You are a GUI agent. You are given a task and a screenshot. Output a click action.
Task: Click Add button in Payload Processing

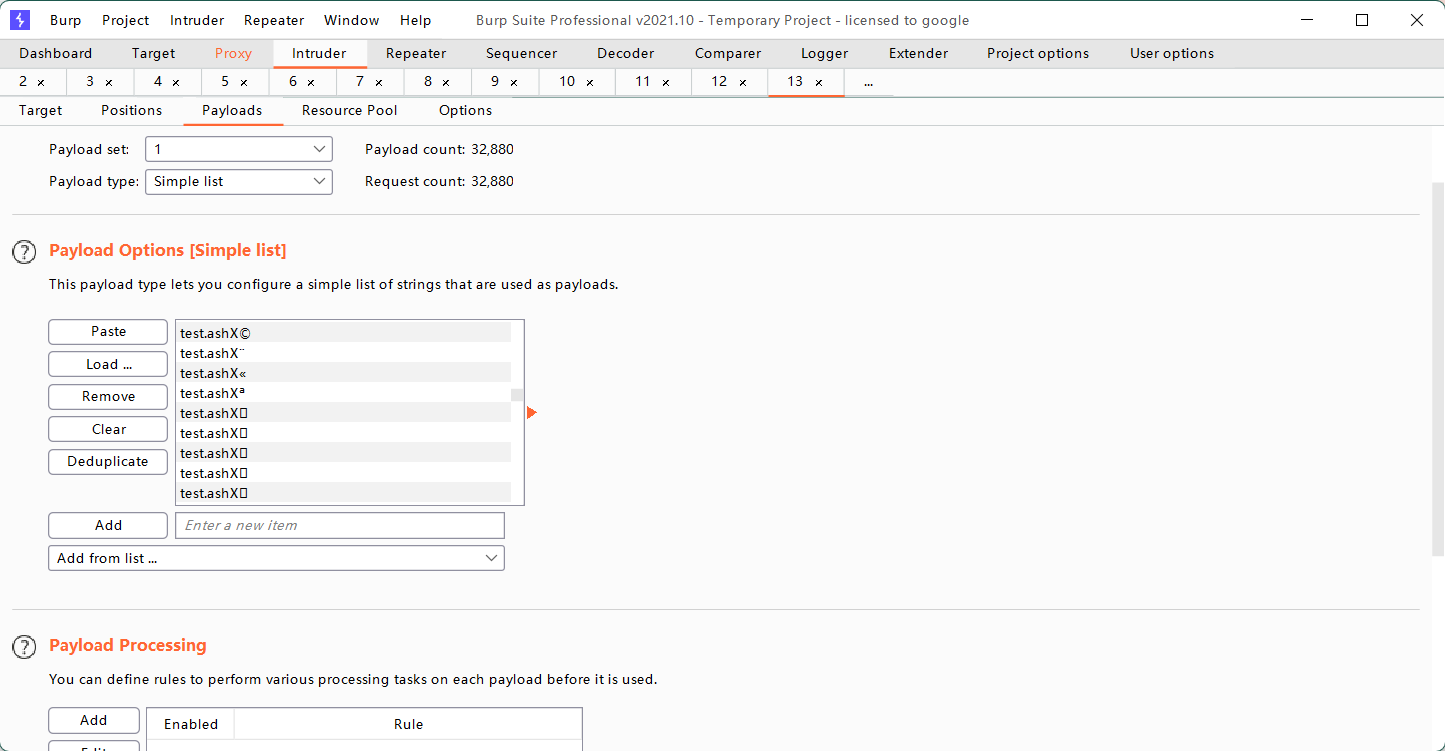pos(94,720)
